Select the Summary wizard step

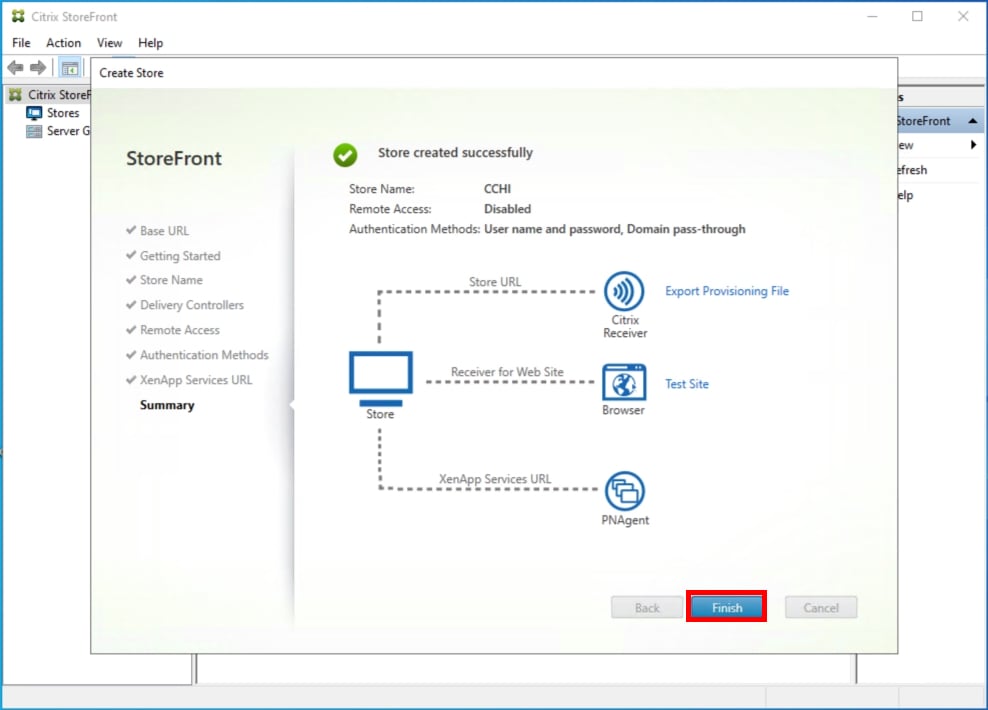coord(167,405)
